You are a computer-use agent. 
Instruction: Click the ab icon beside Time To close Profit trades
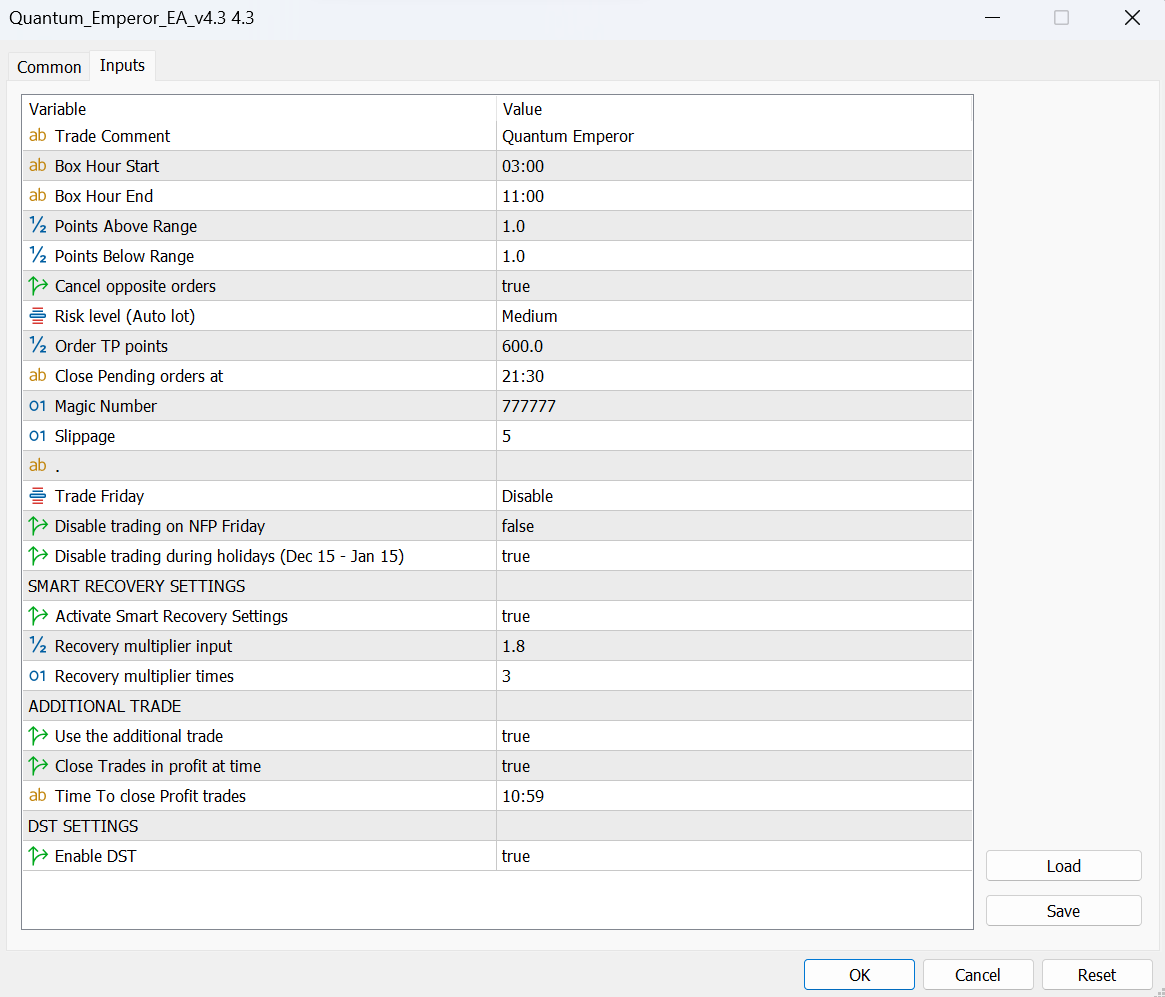pos(37,796)
